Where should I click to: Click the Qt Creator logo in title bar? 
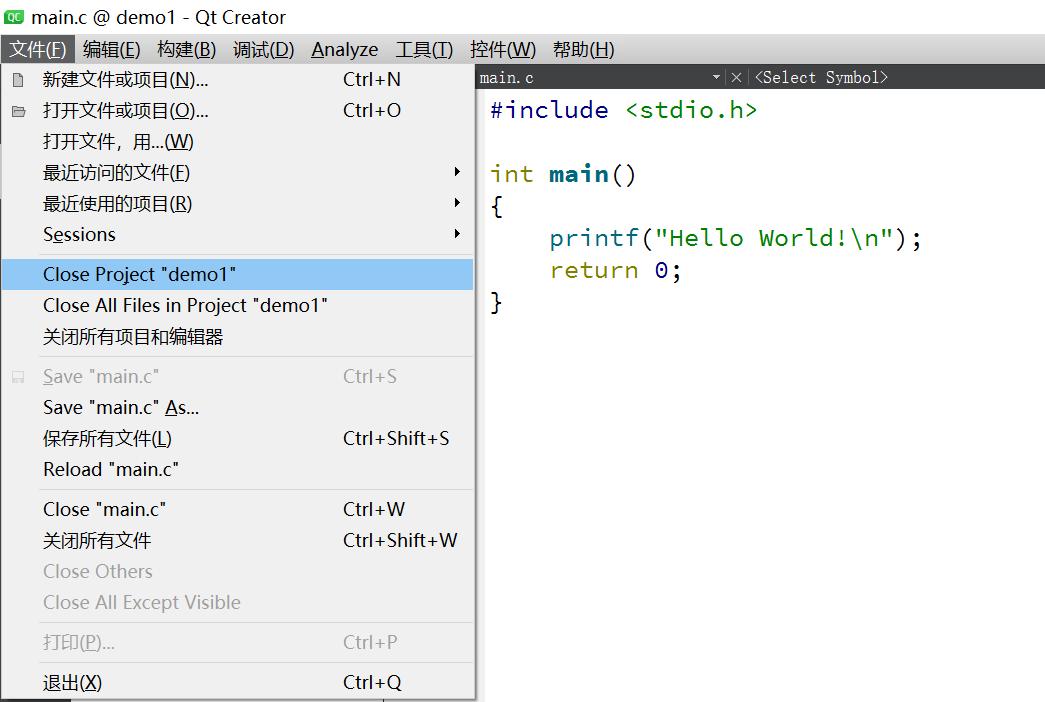pyautogui.click(x=14, y=17)
